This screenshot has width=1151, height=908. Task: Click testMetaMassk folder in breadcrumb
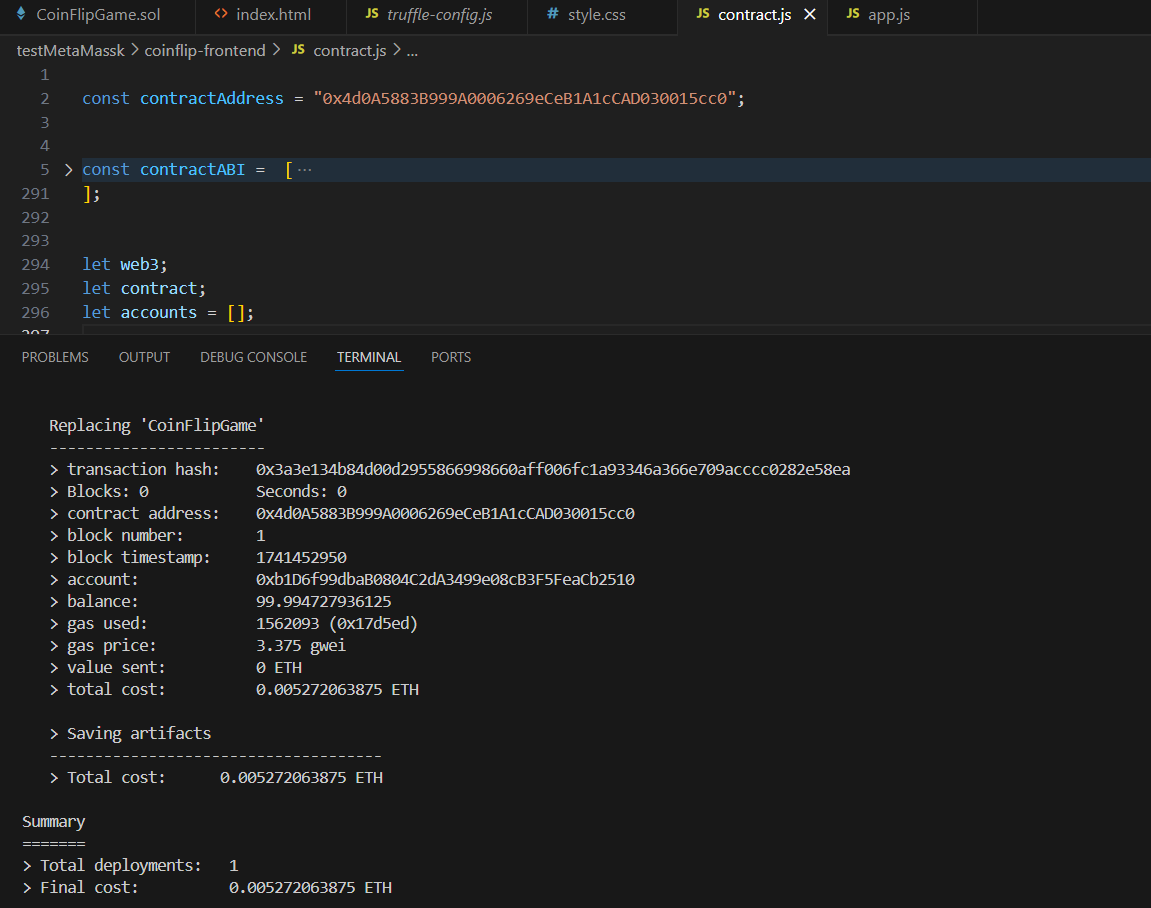pyautogui.click(x=70, y=50)
